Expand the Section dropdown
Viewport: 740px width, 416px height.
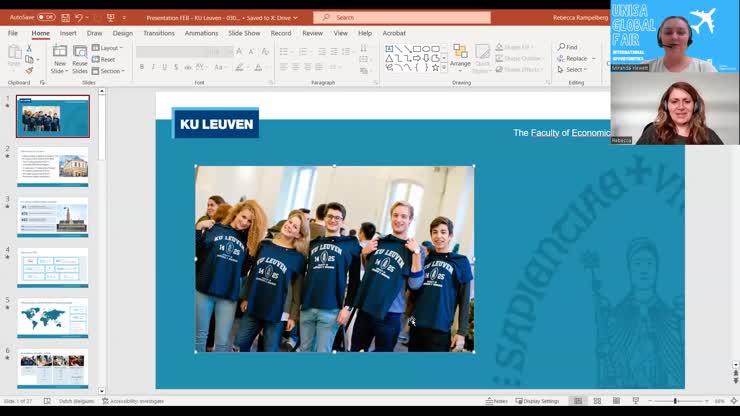(110, 71)
